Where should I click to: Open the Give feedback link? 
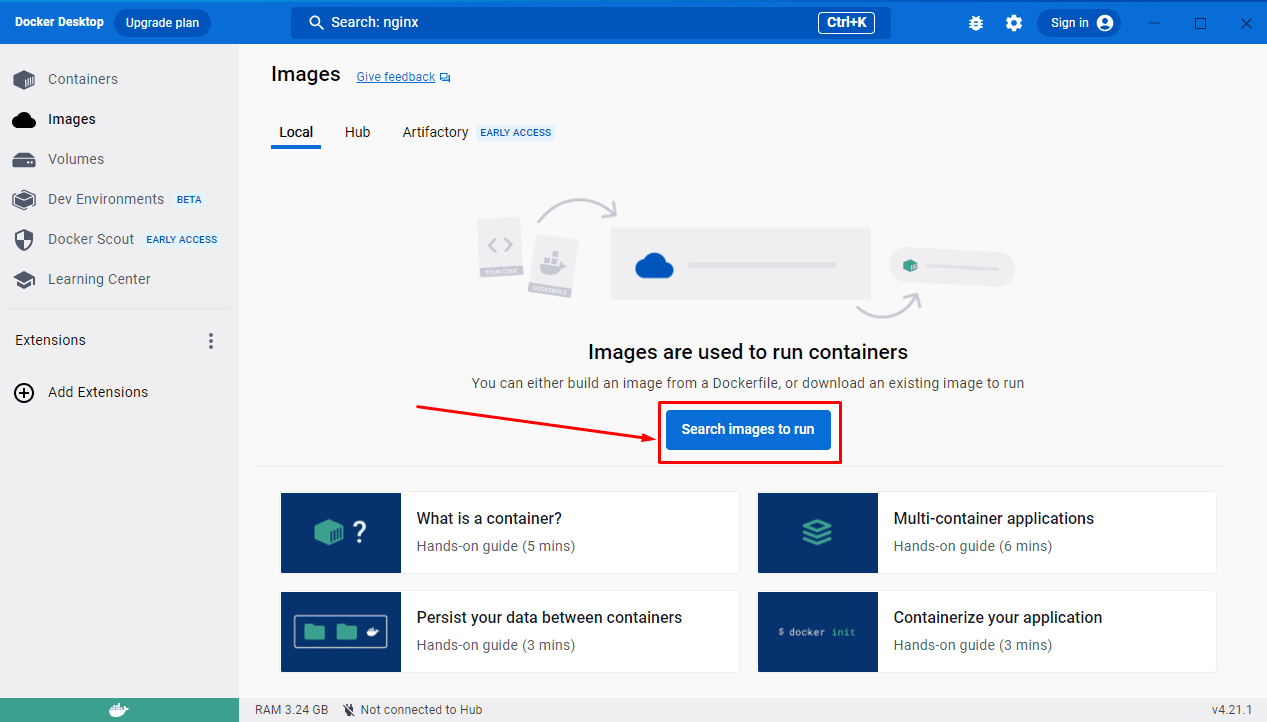click(396, 77)
